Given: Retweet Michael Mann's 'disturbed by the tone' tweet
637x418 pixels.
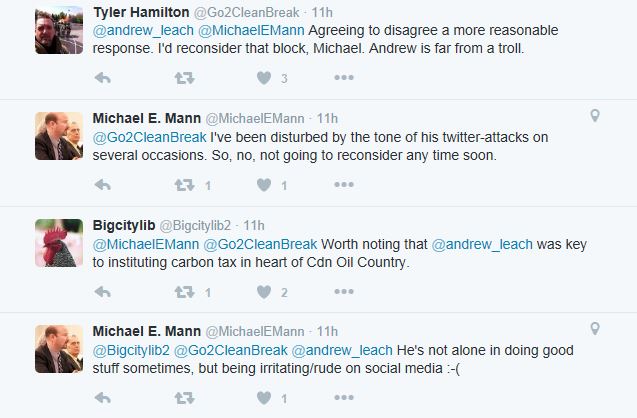Looking at the screenshot, I should 184,185.
